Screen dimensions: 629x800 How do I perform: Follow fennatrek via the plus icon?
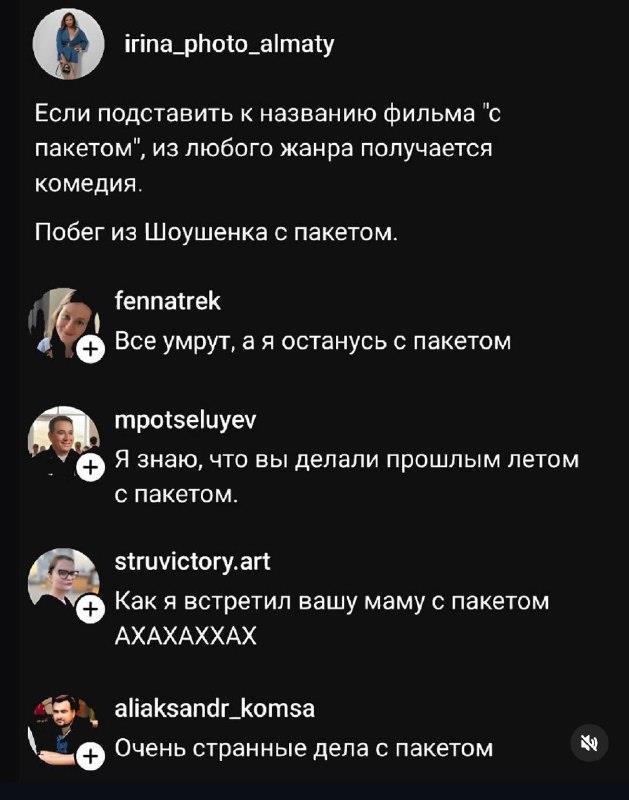[90, 350]
